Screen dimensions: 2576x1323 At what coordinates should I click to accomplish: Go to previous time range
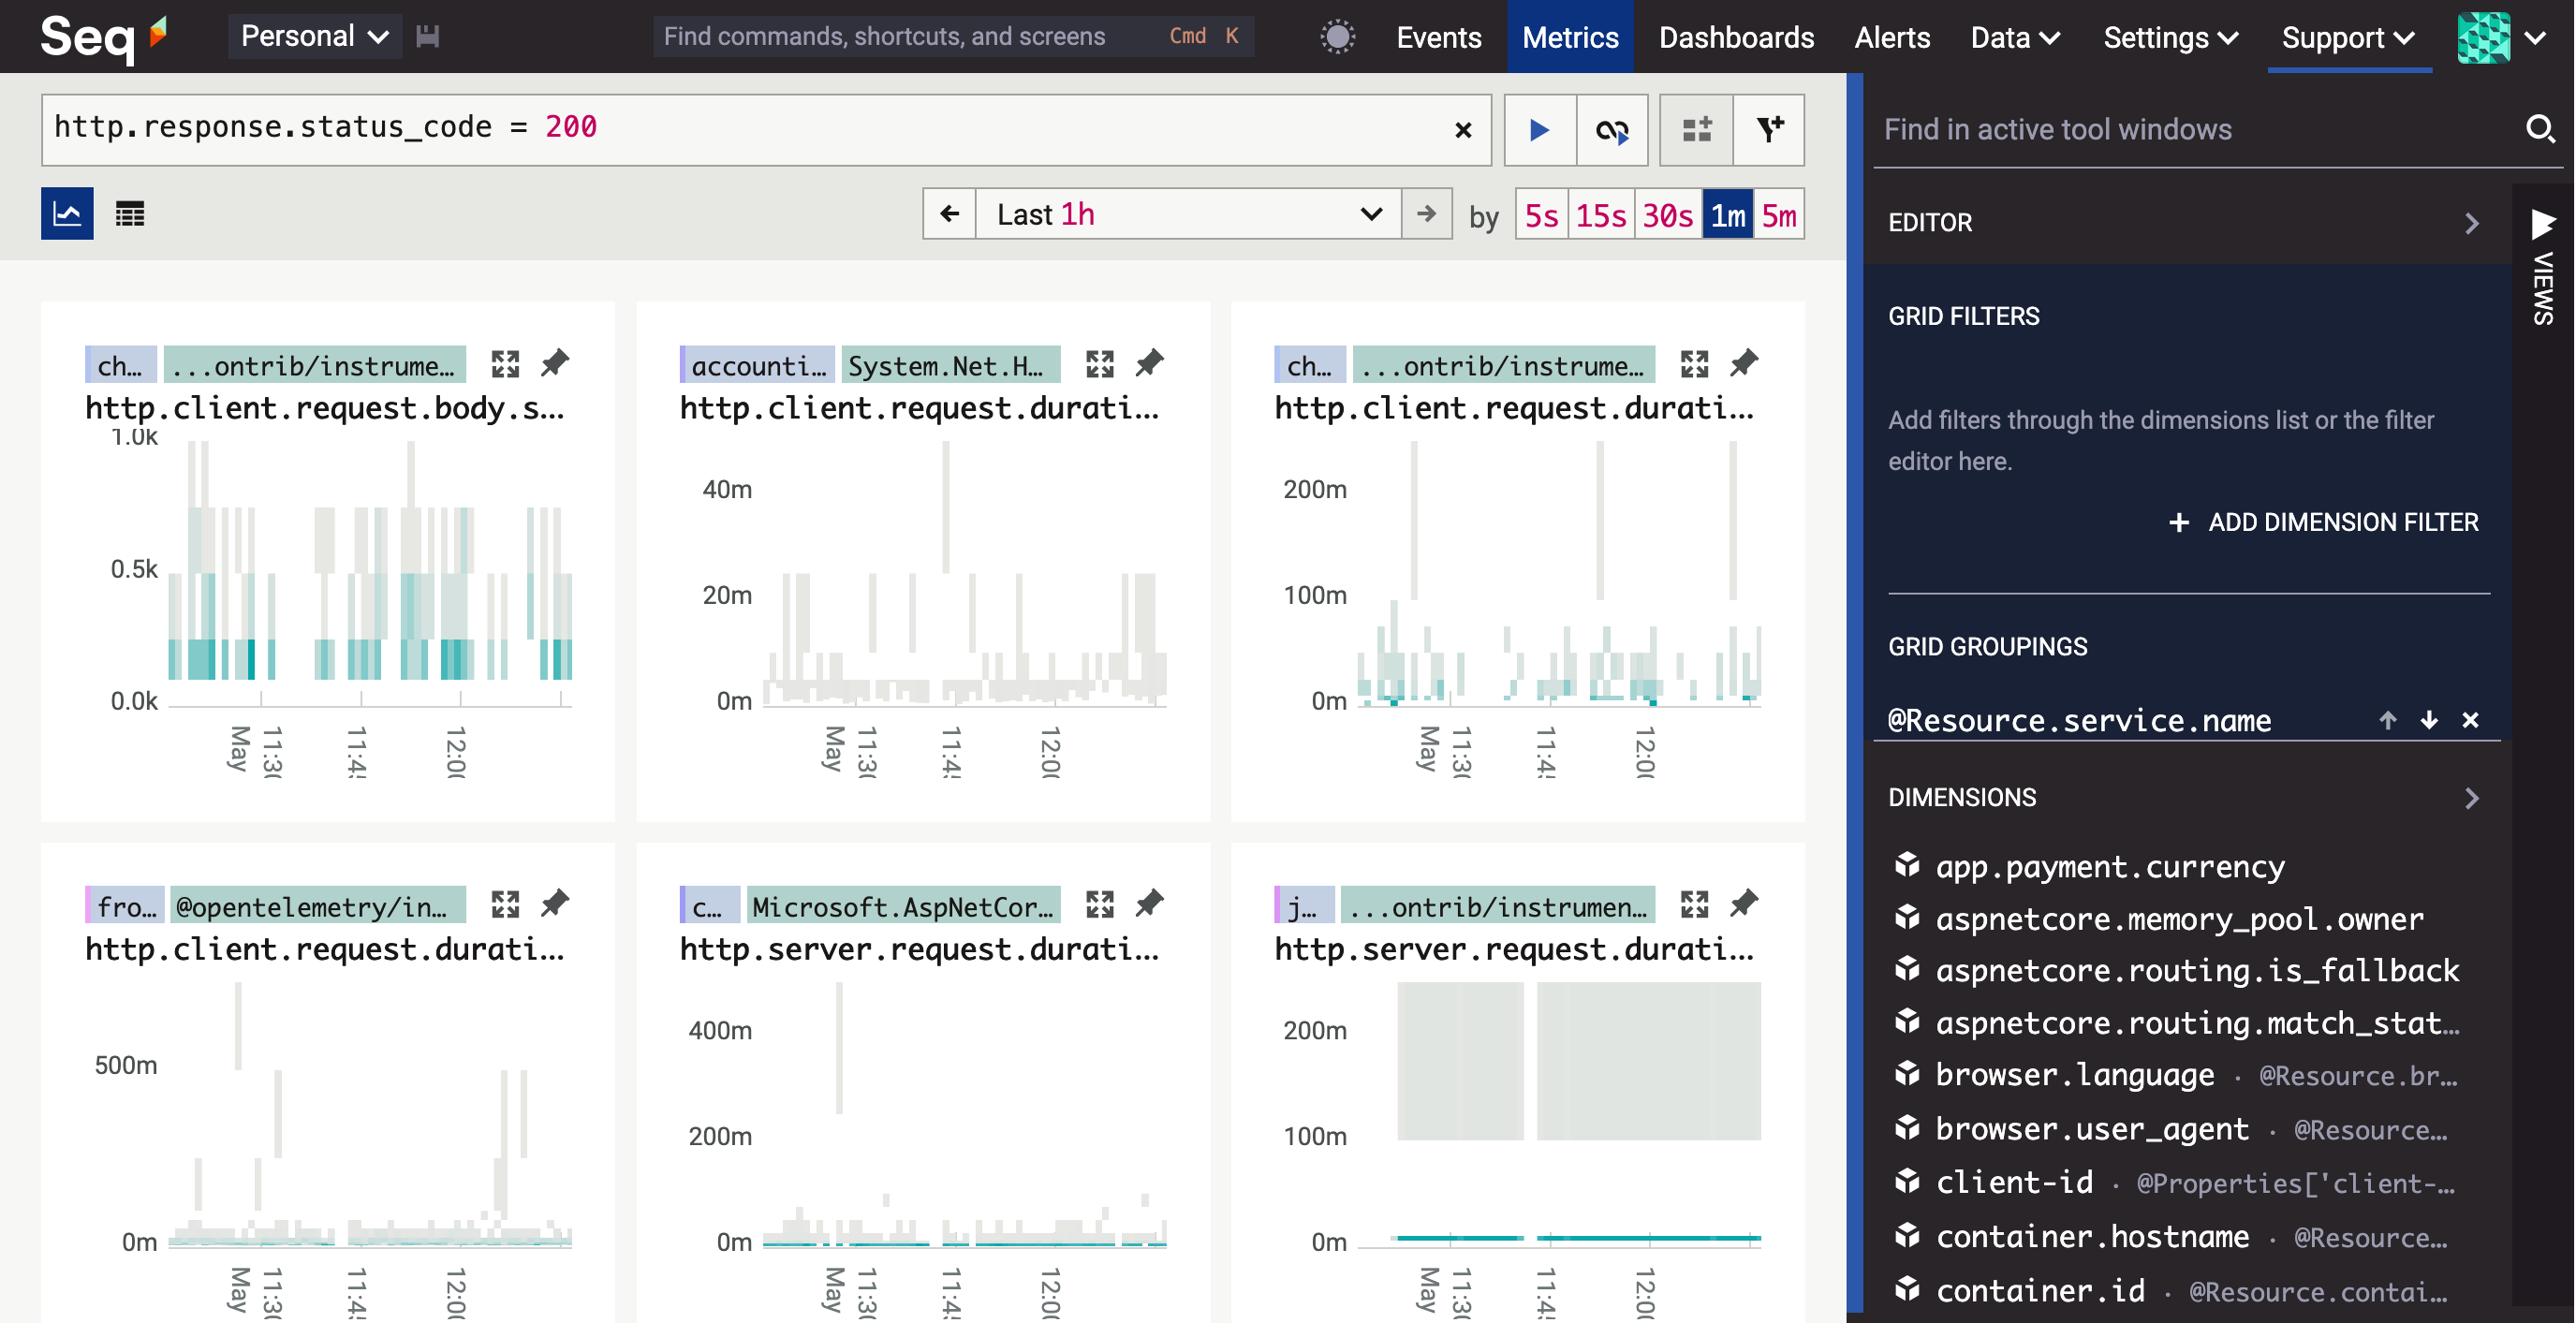tap(949, 214)
